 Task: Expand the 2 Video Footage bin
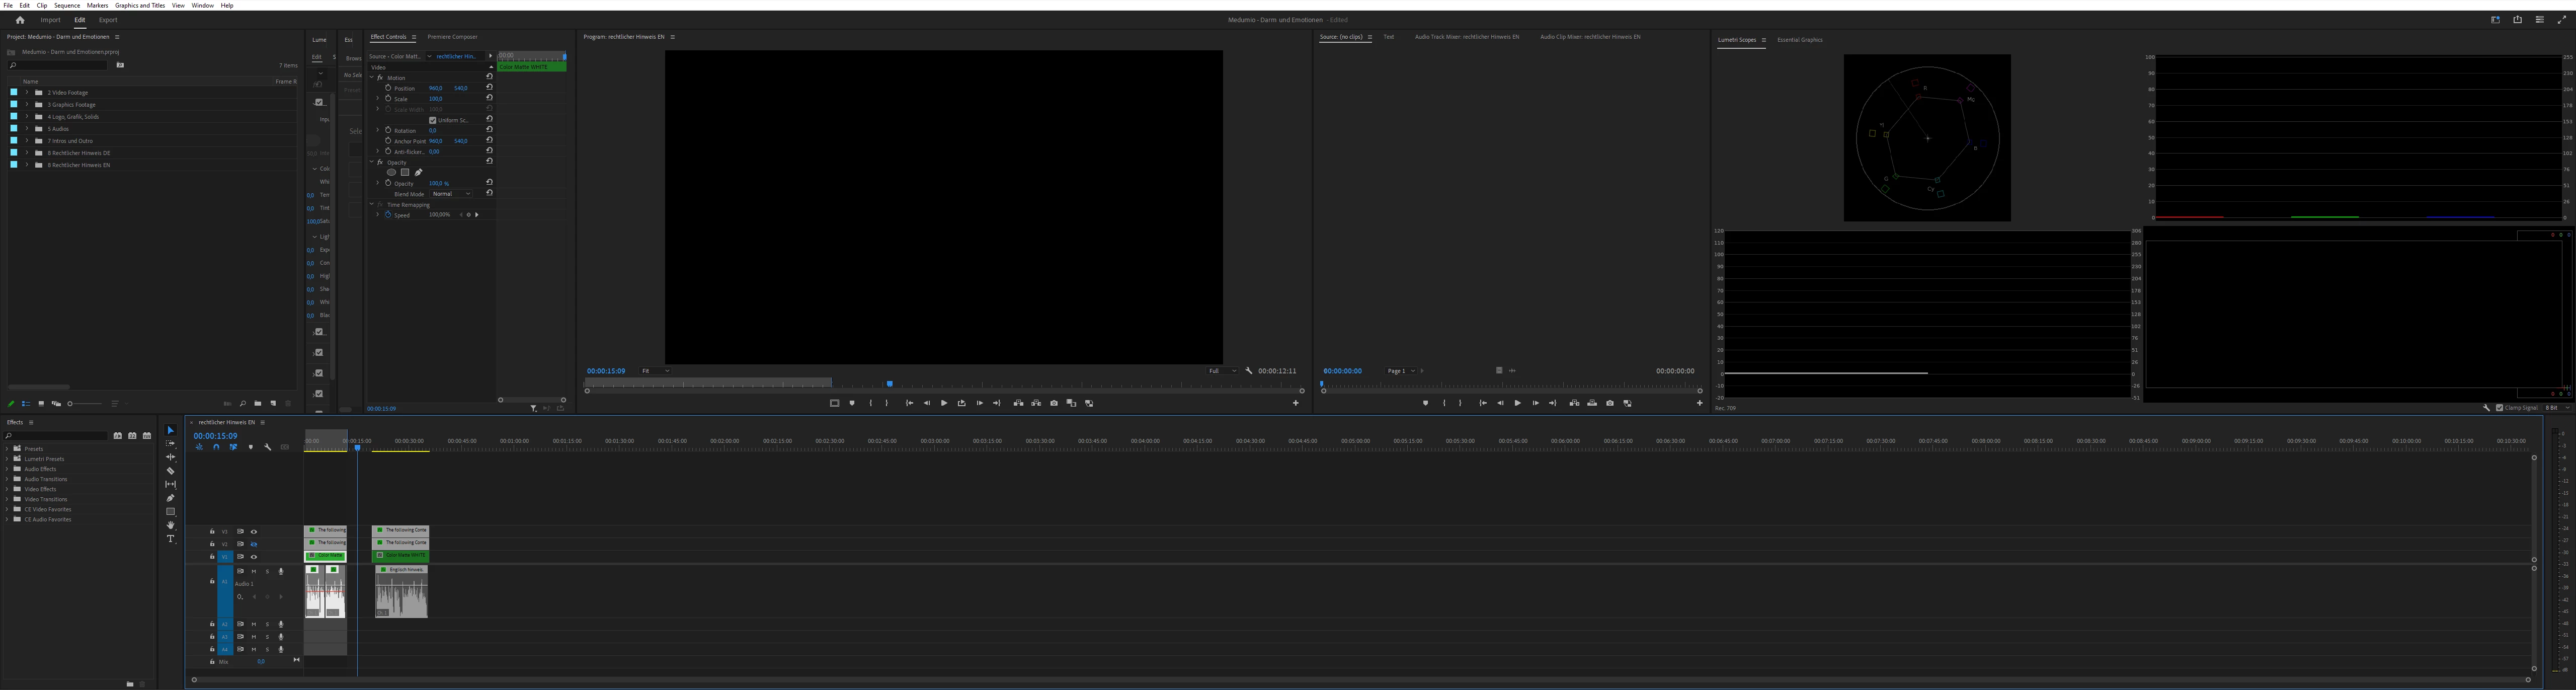[27, 92]
